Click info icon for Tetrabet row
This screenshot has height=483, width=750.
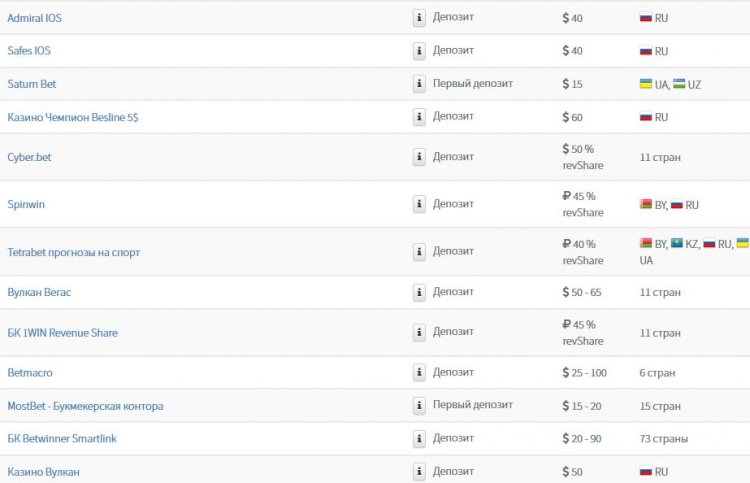point(419,252)
